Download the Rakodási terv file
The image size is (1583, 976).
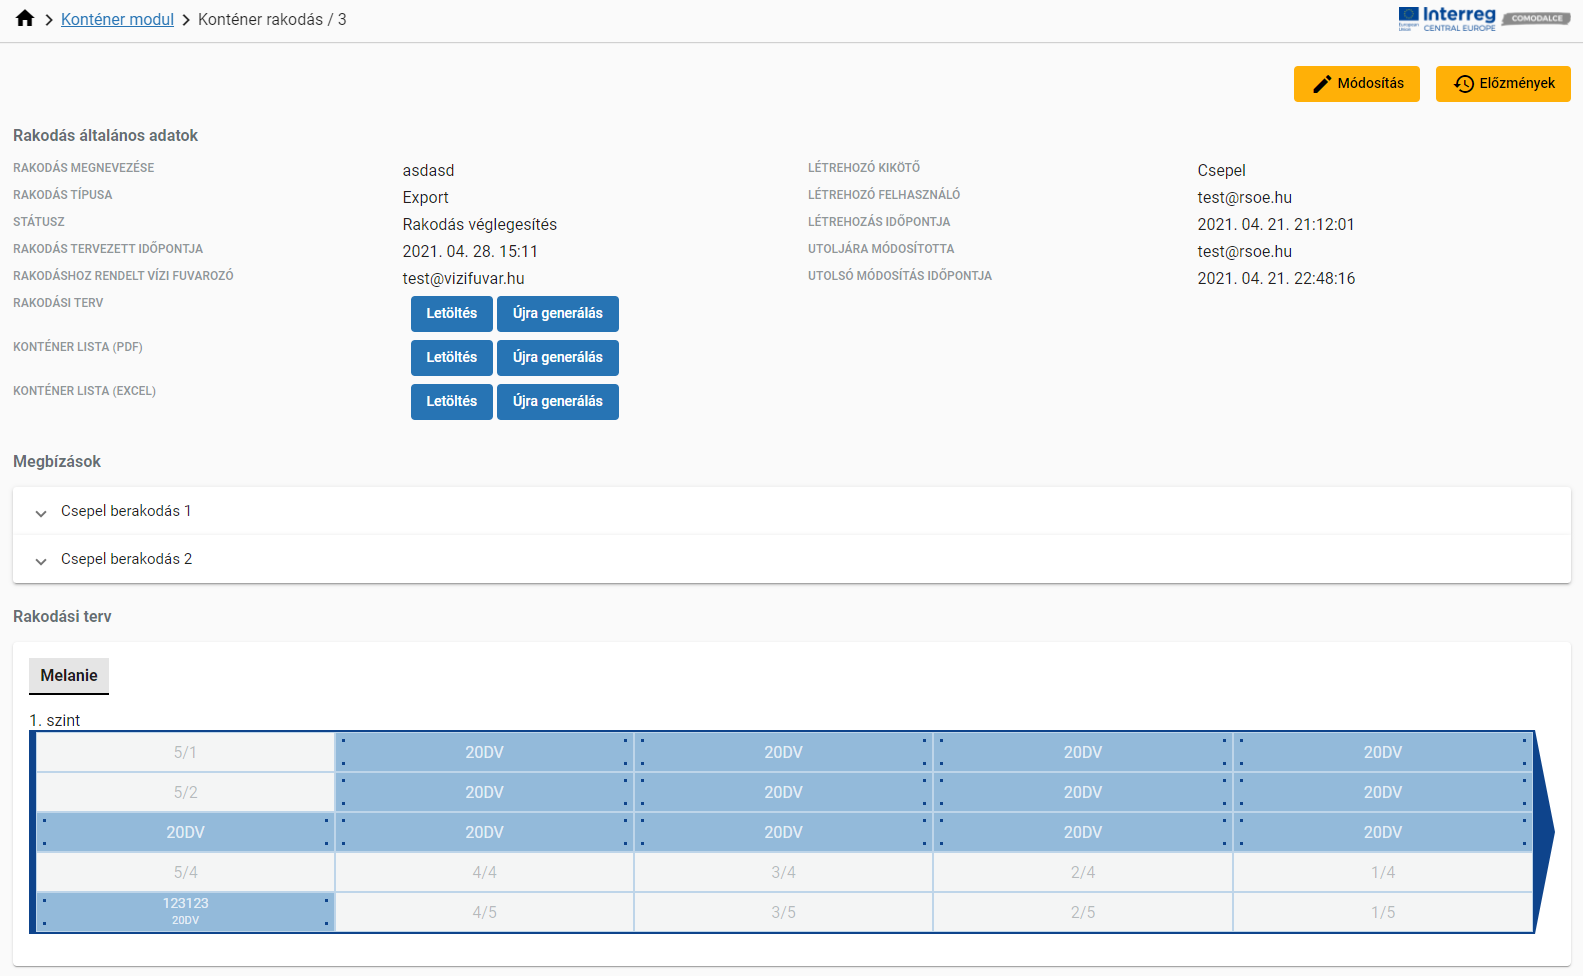[451, 314]
